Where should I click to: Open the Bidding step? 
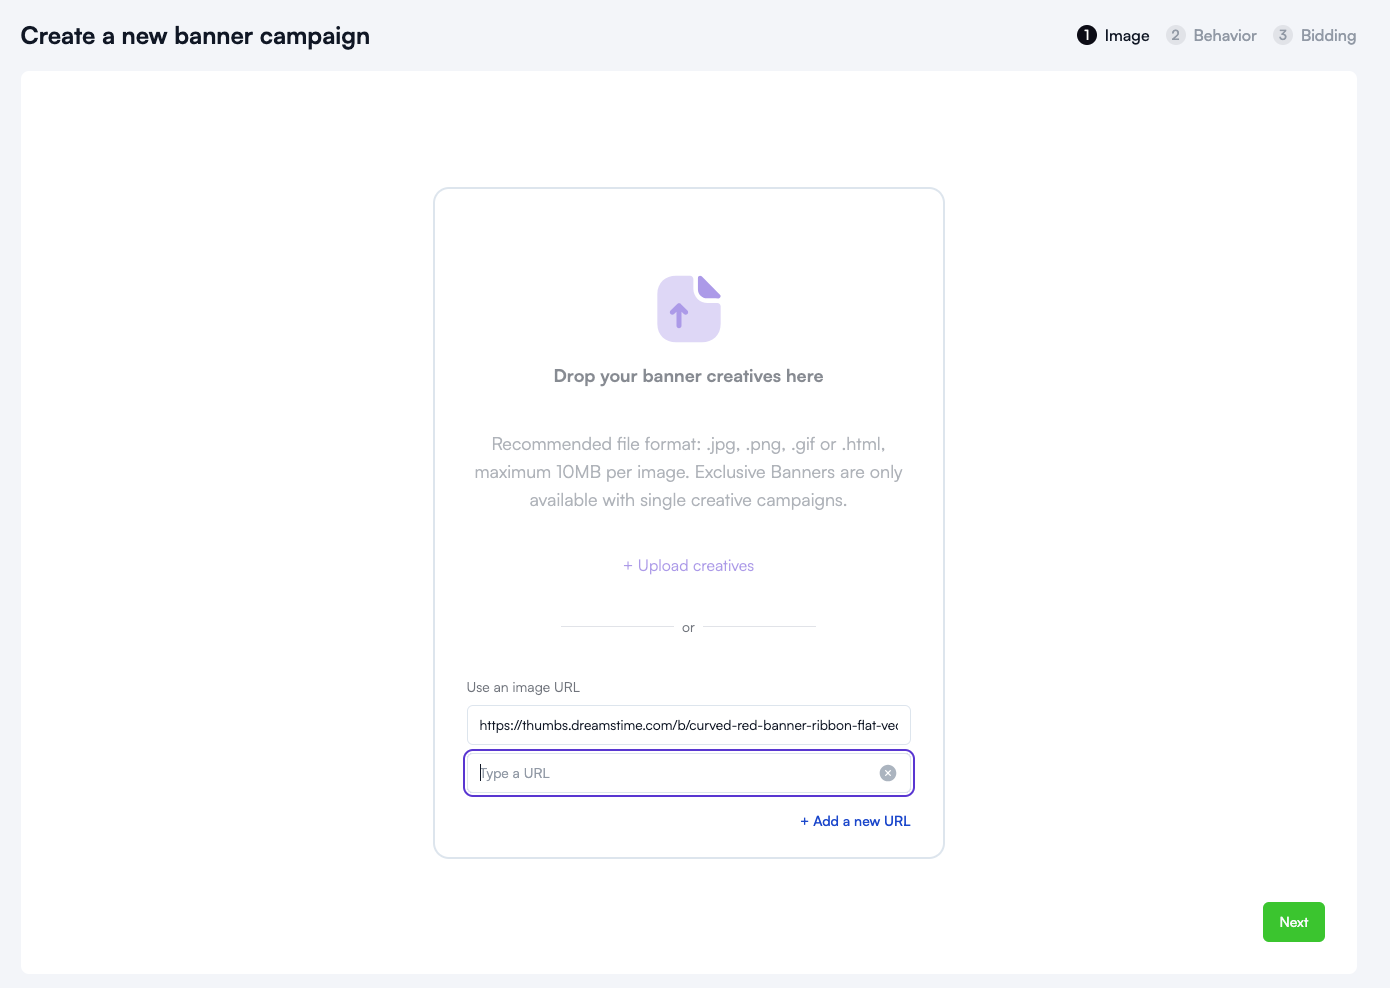tap(1328, 35)
